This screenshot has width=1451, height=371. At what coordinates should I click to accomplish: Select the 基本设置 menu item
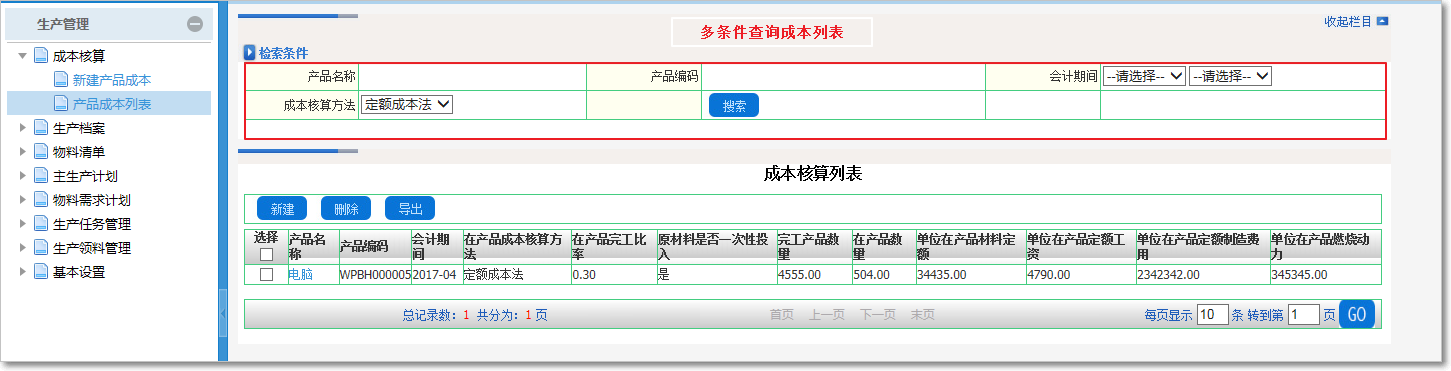pos(79,272)
